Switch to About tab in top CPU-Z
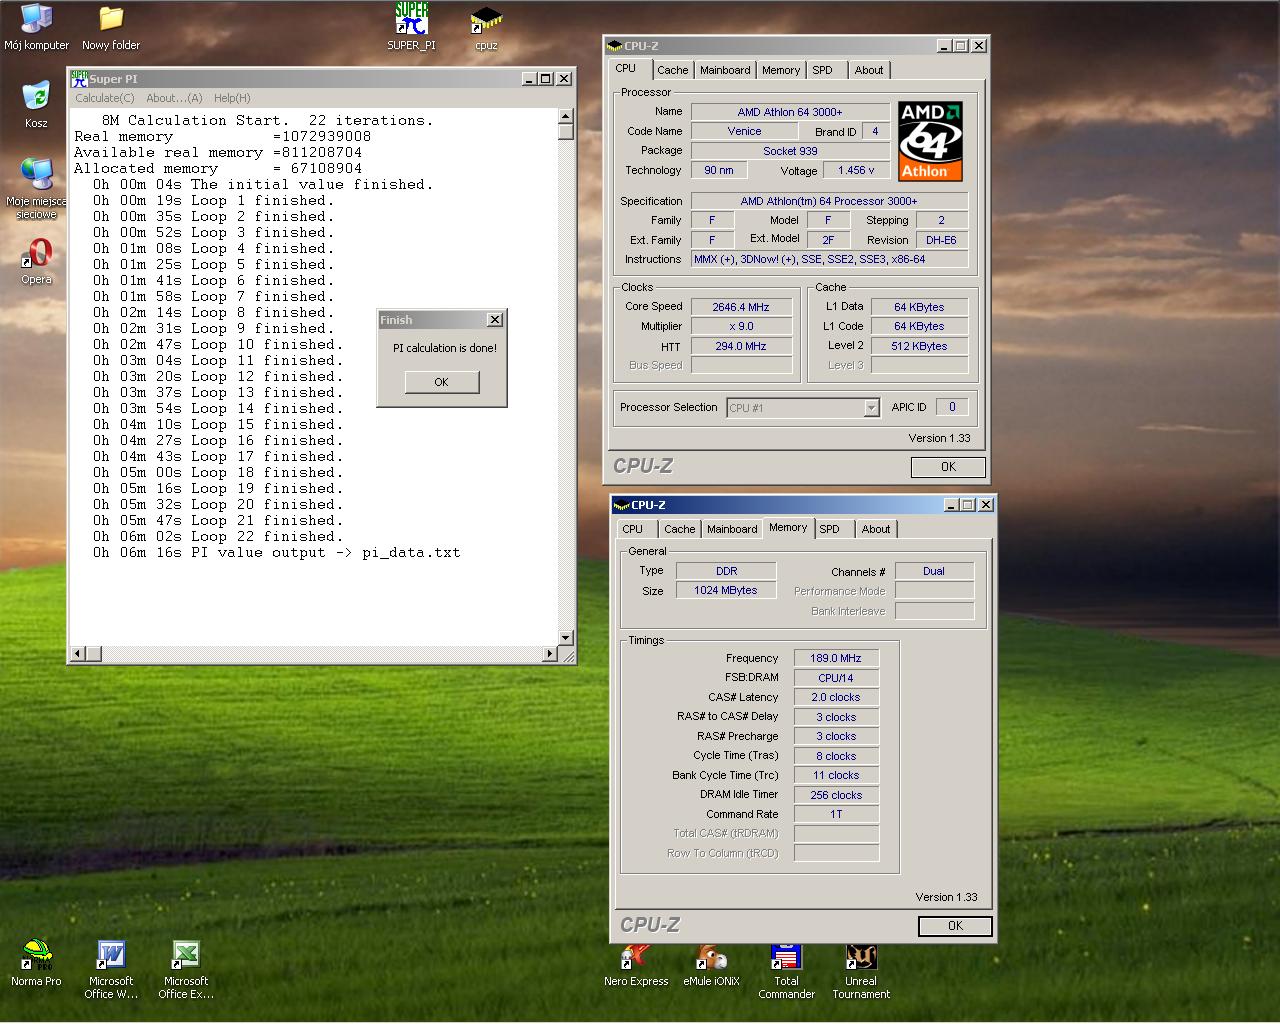Image resolution: width=1280 pixels, height=1024 pixels. (x=869, y=70)
